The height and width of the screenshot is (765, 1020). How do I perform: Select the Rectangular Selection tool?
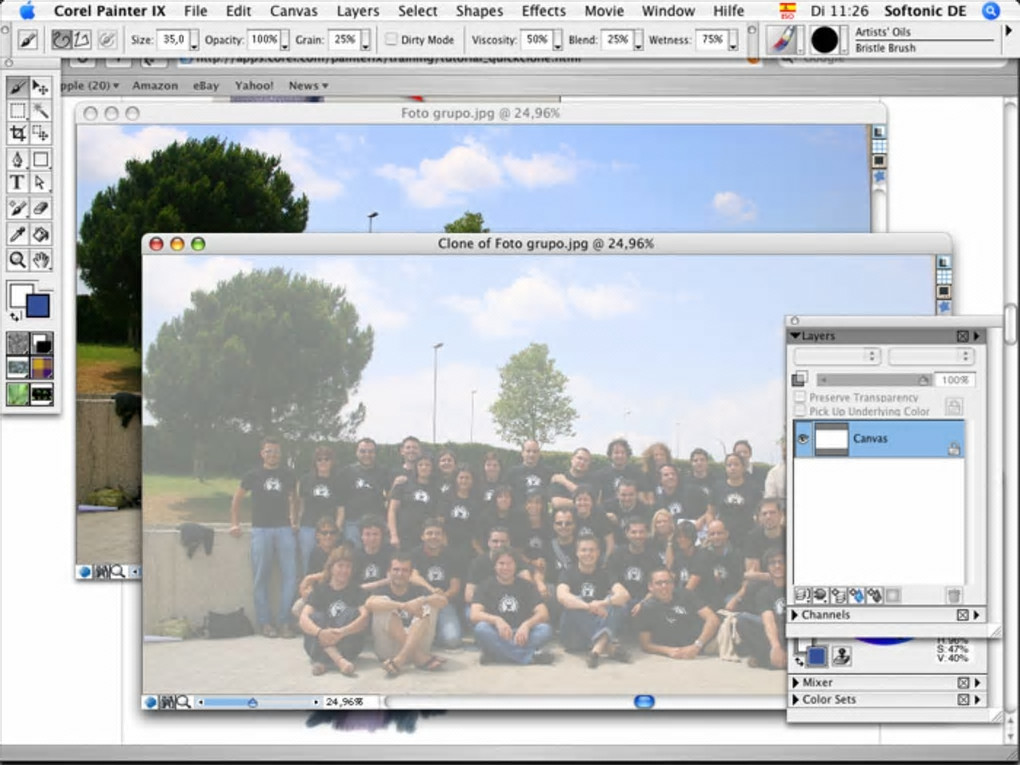pos(18,111)
